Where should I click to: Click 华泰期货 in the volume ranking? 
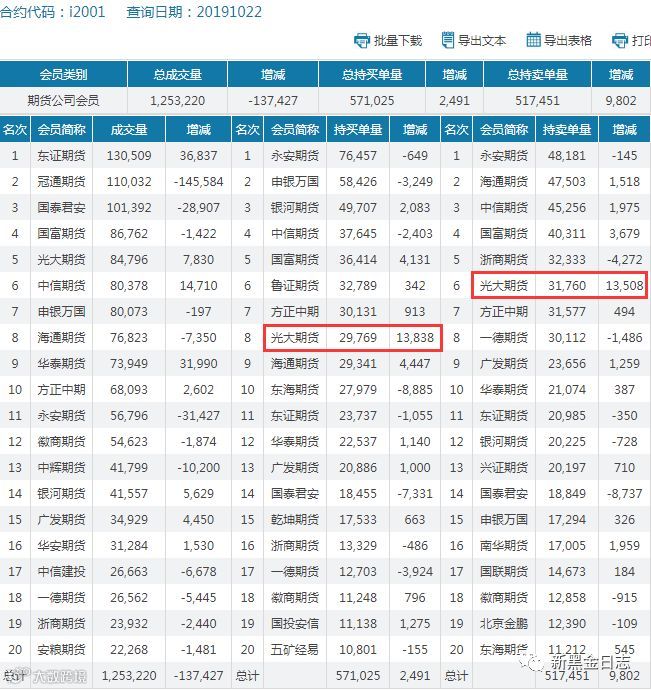[x=61, y=363]
